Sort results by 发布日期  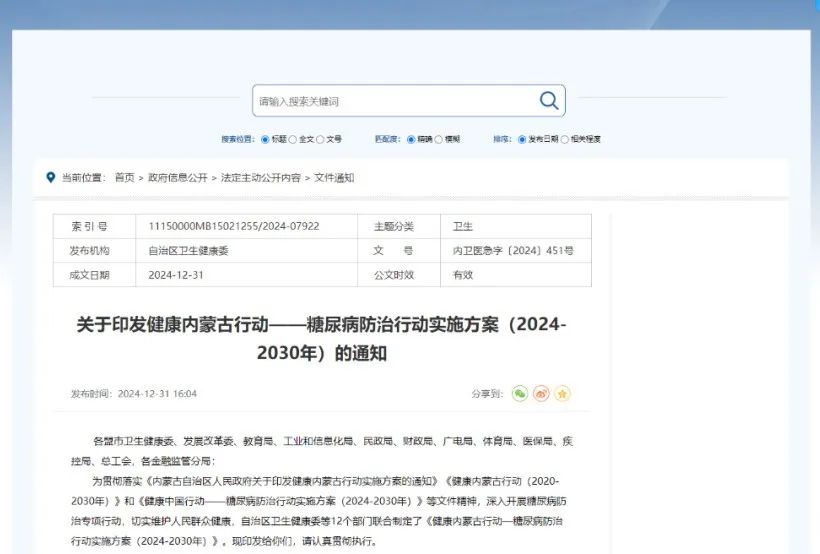[x=522, y=139]
